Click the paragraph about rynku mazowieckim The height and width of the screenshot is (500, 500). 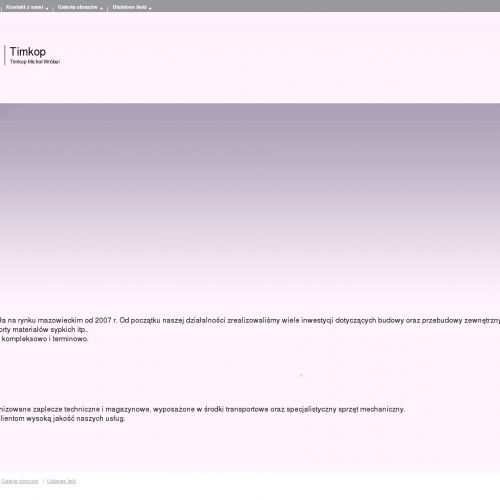tap(250, 320)
